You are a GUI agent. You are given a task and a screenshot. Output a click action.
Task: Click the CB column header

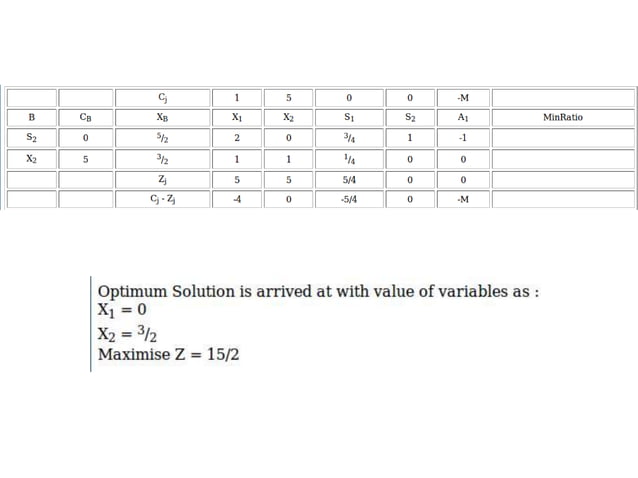(85, 118)
